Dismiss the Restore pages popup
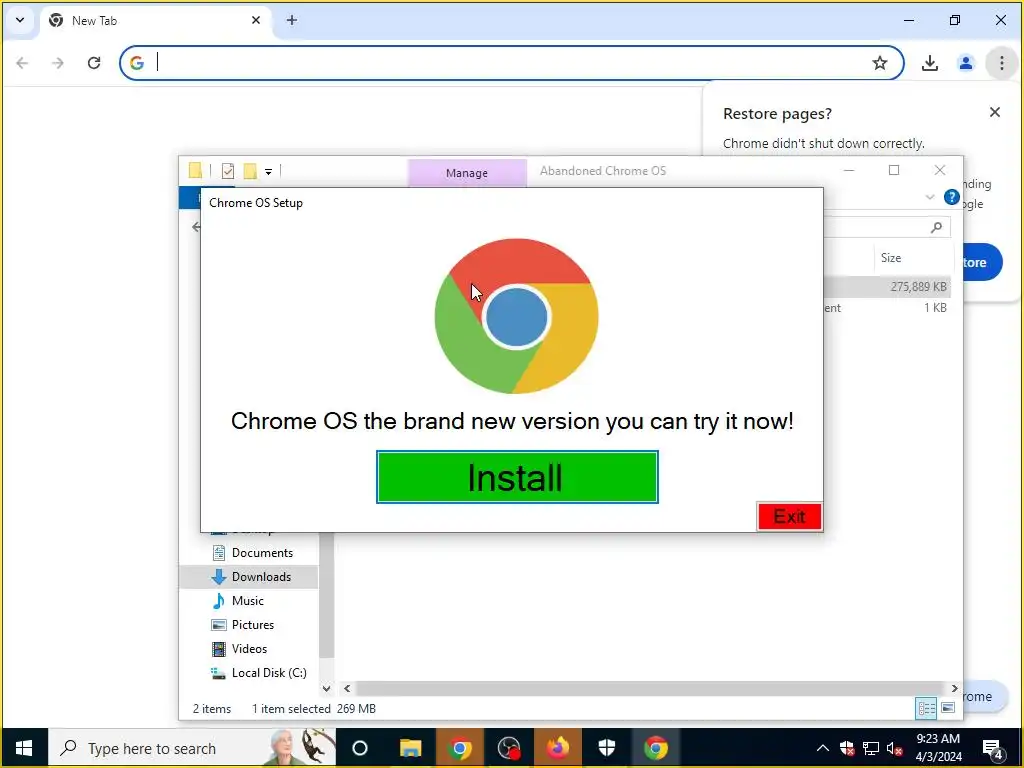The image size is (1024, 768). tap(995, 112)
